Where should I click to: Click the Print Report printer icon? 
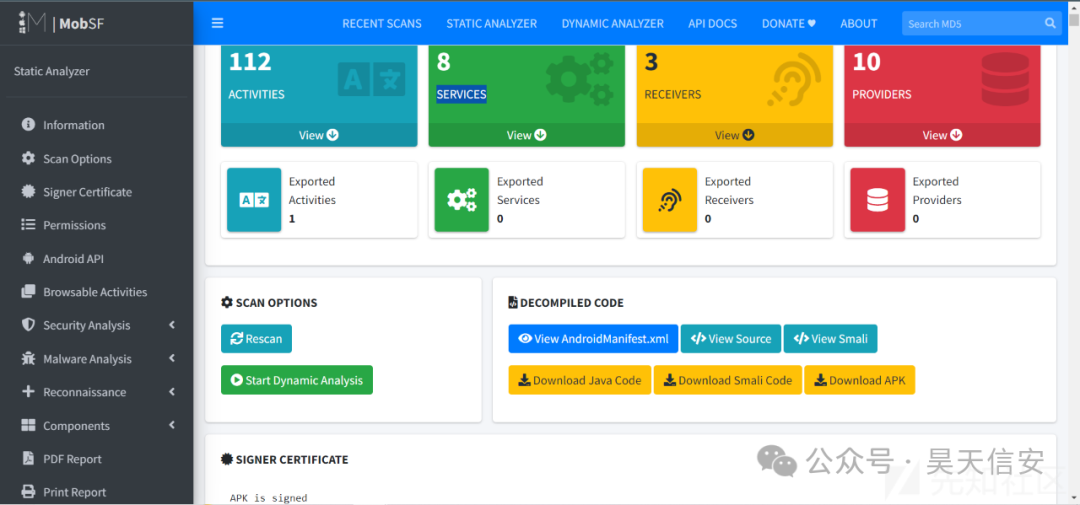click(28, 492)
